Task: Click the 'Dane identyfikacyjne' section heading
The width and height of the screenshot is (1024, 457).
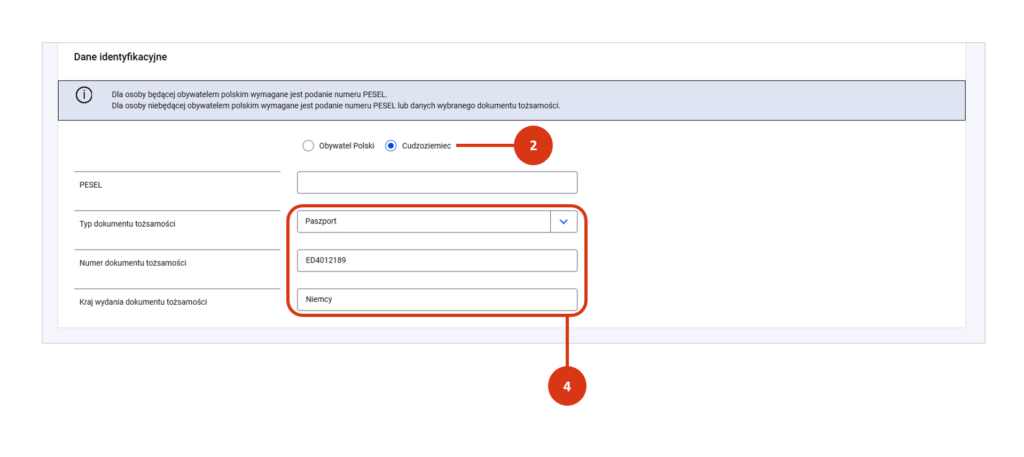Action: 120,57
